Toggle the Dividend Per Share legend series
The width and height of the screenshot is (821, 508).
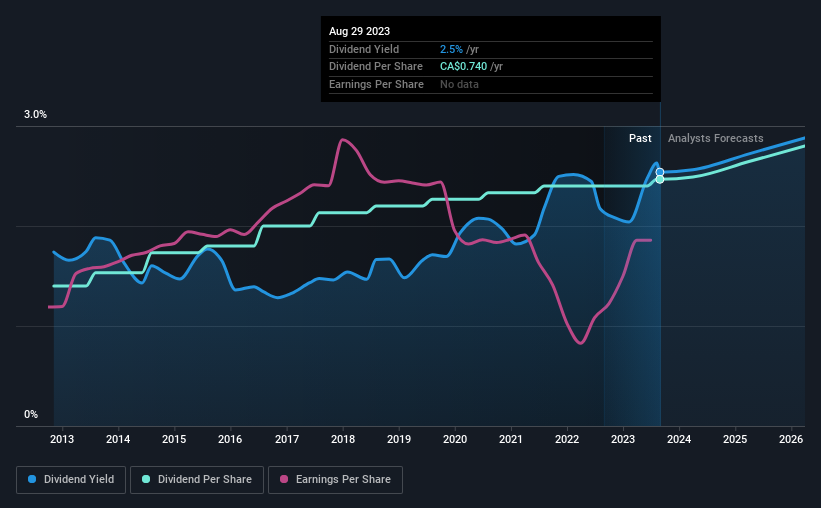click(x=197, y=479)
